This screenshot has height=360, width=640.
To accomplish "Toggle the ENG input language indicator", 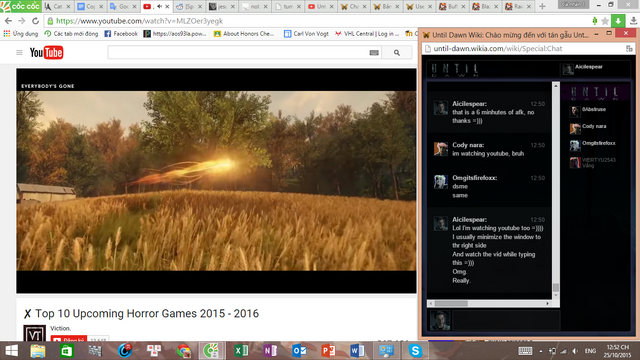I will pyautogui.click(x=590, y=351).
